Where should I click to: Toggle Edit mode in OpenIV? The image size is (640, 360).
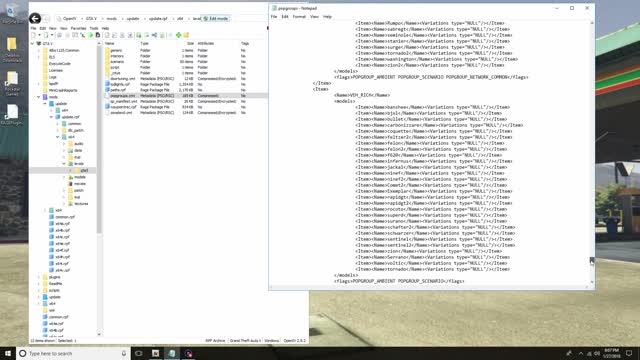coord(216,19)
